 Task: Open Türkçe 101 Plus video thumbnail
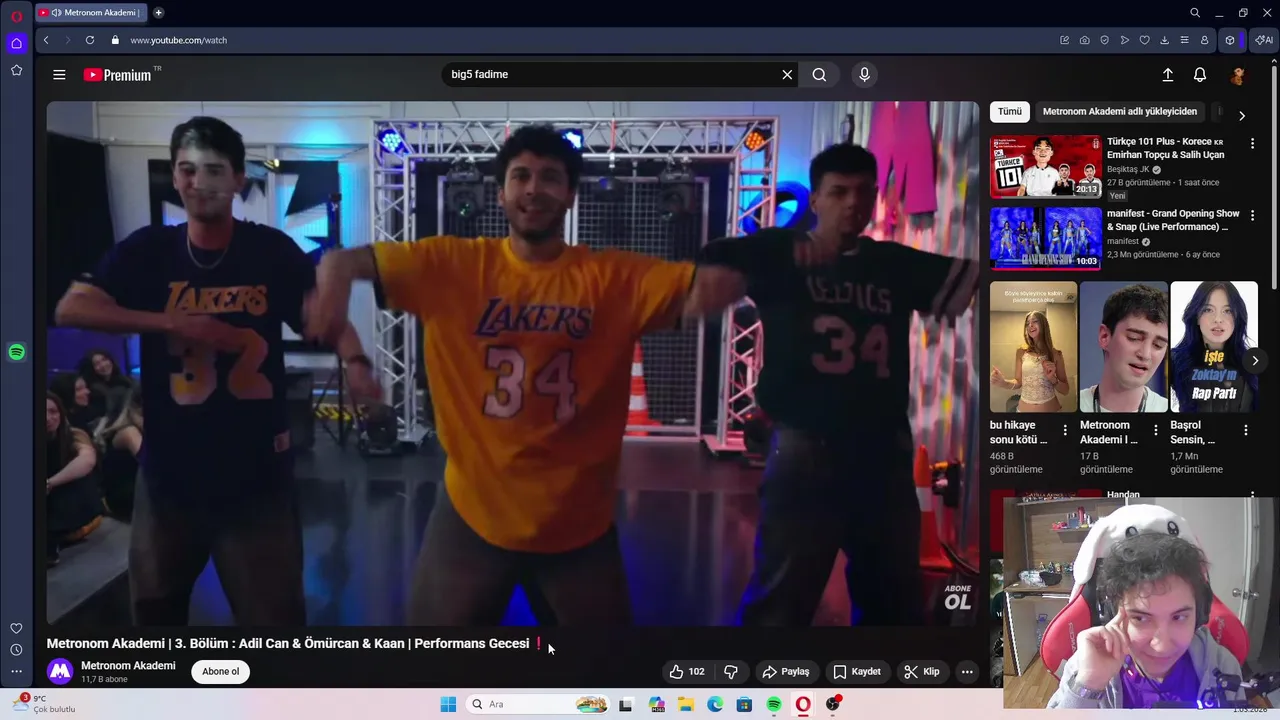pyautogui.click(x=1046, y=166)
